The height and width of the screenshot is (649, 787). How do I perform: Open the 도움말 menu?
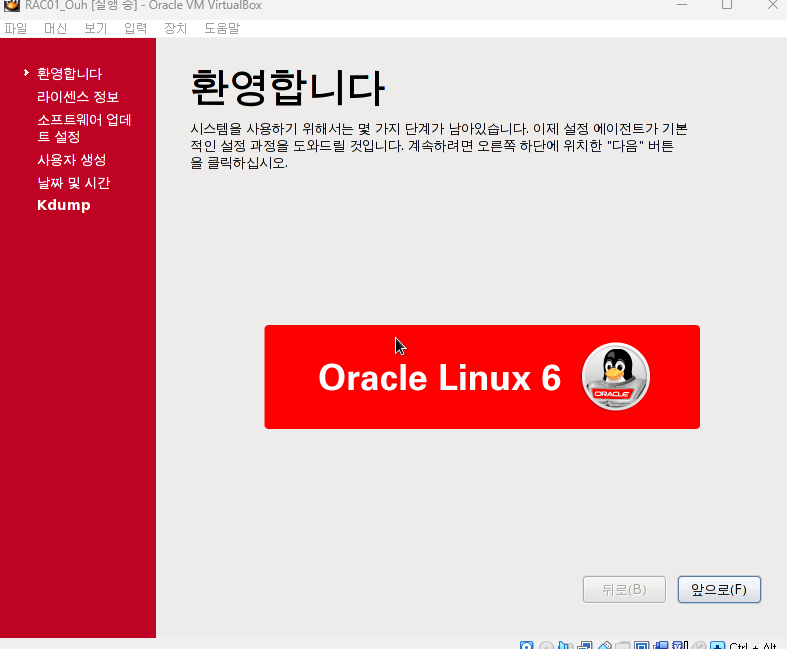click(222, 29)
